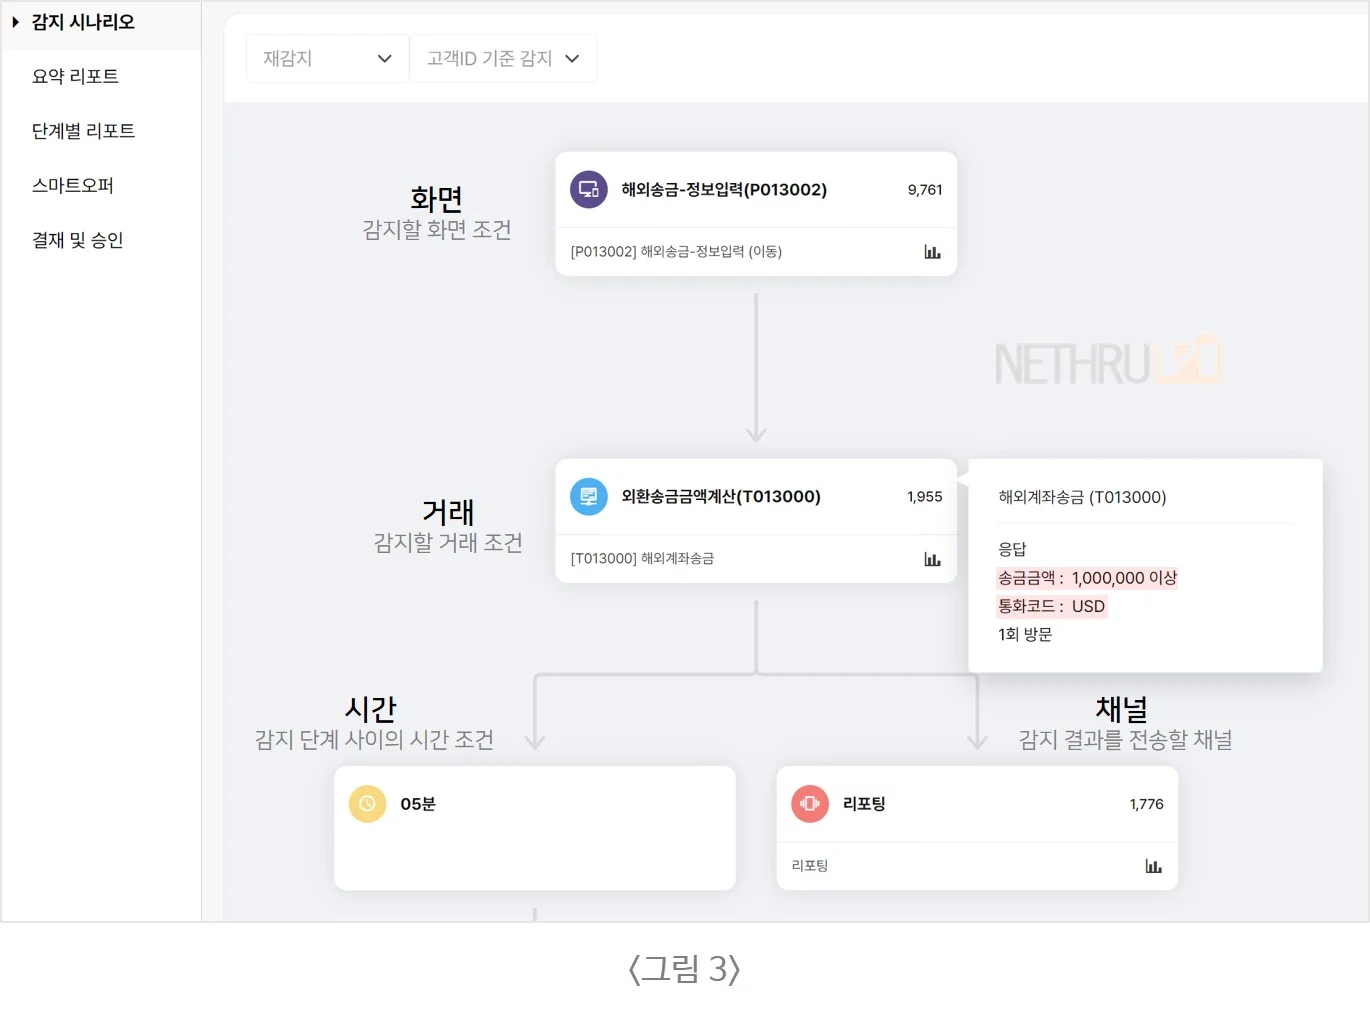Click the 1,955 count on 외환송금금액계산
This screenshot has width=1370, height=1010.
(926, 496)
